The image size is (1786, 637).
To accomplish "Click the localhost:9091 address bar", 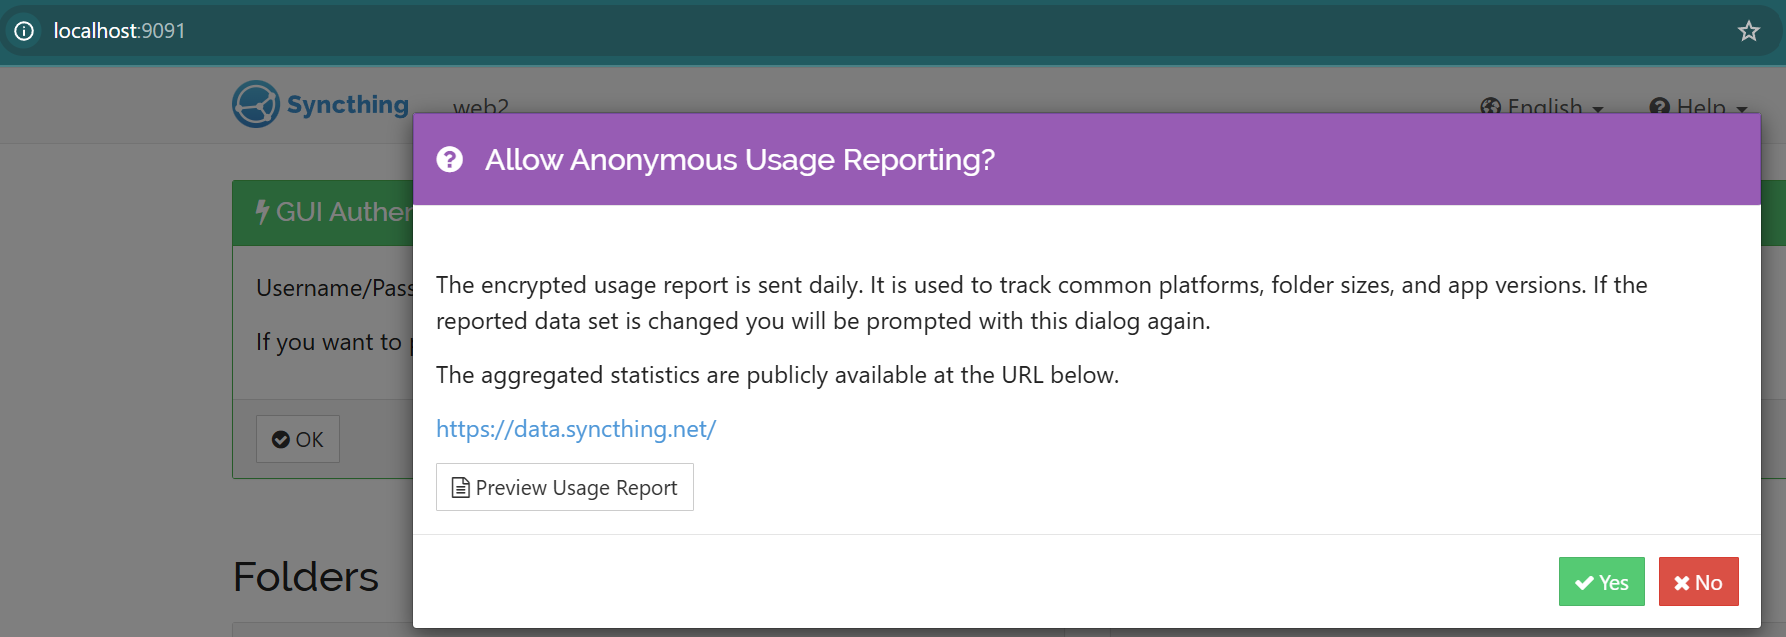I will pyautogui.click(x=120, y=31).
